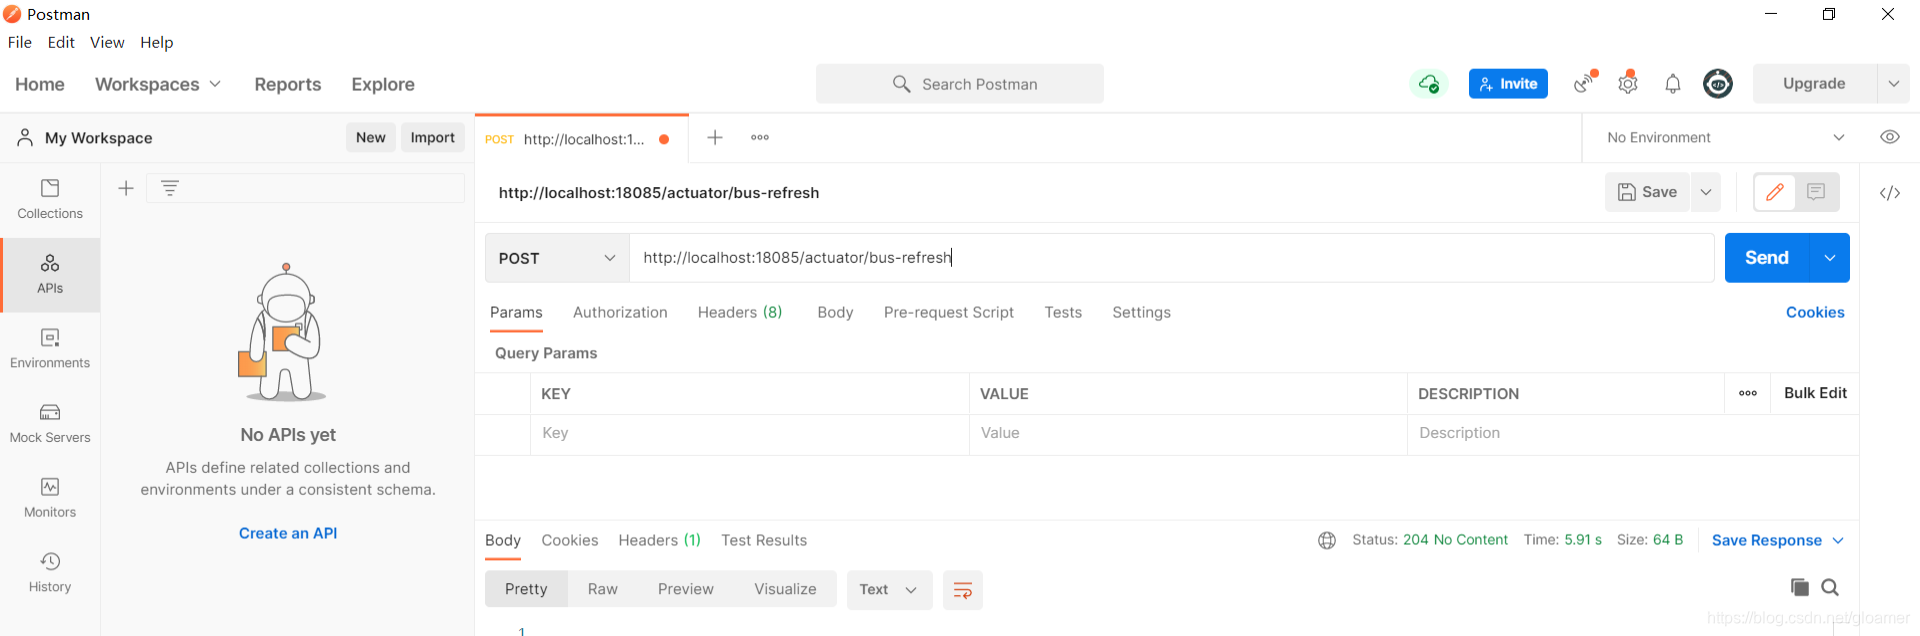Open the Tests tab
Viewport: 1920px width, 636px height.
point(1063,312)
